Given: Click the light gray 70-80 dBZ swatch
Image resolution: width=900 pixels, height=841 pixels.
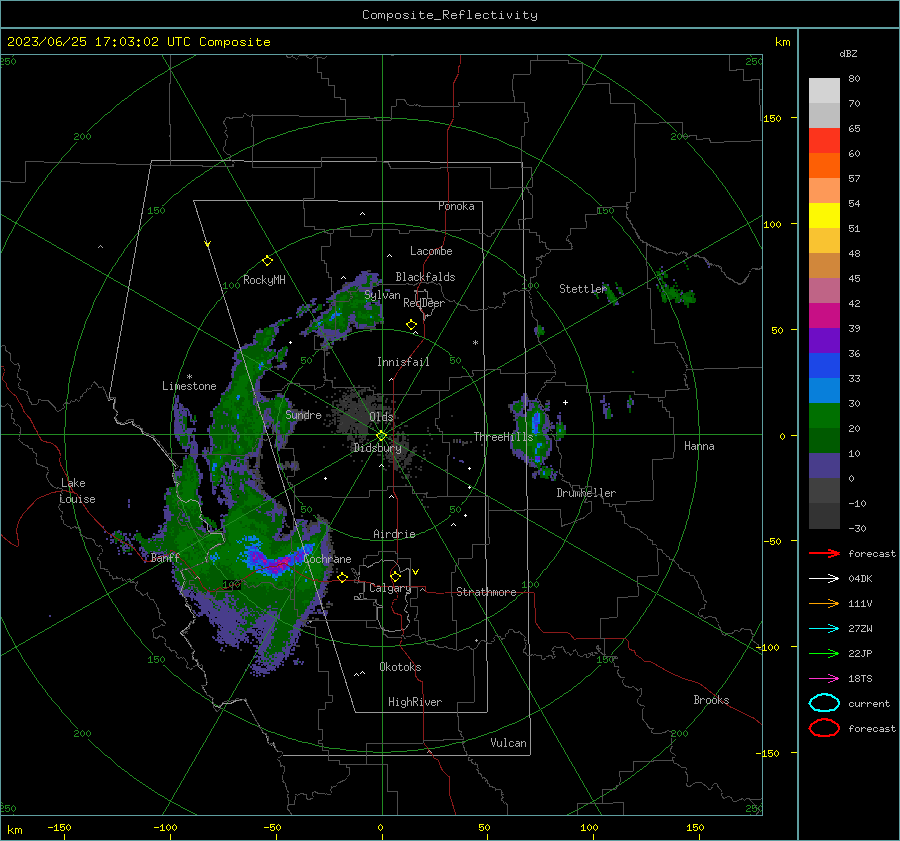Looking at the screenshot, I should (824, 90).
